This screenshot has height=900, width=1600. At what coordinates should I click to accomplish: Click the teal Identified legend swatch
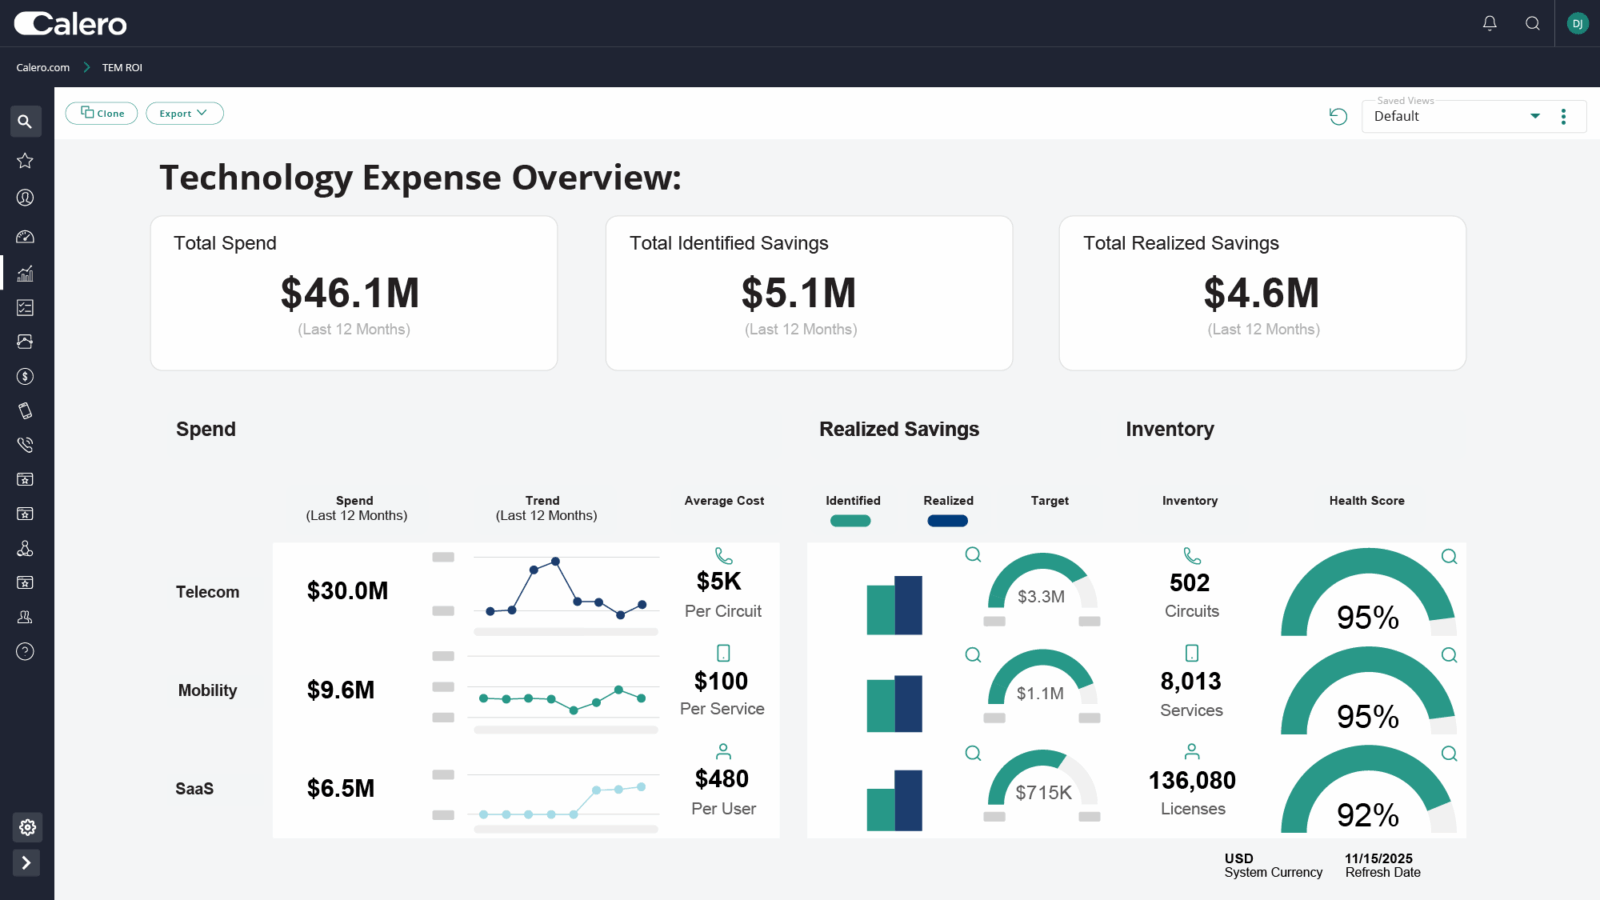coord(850,521)
